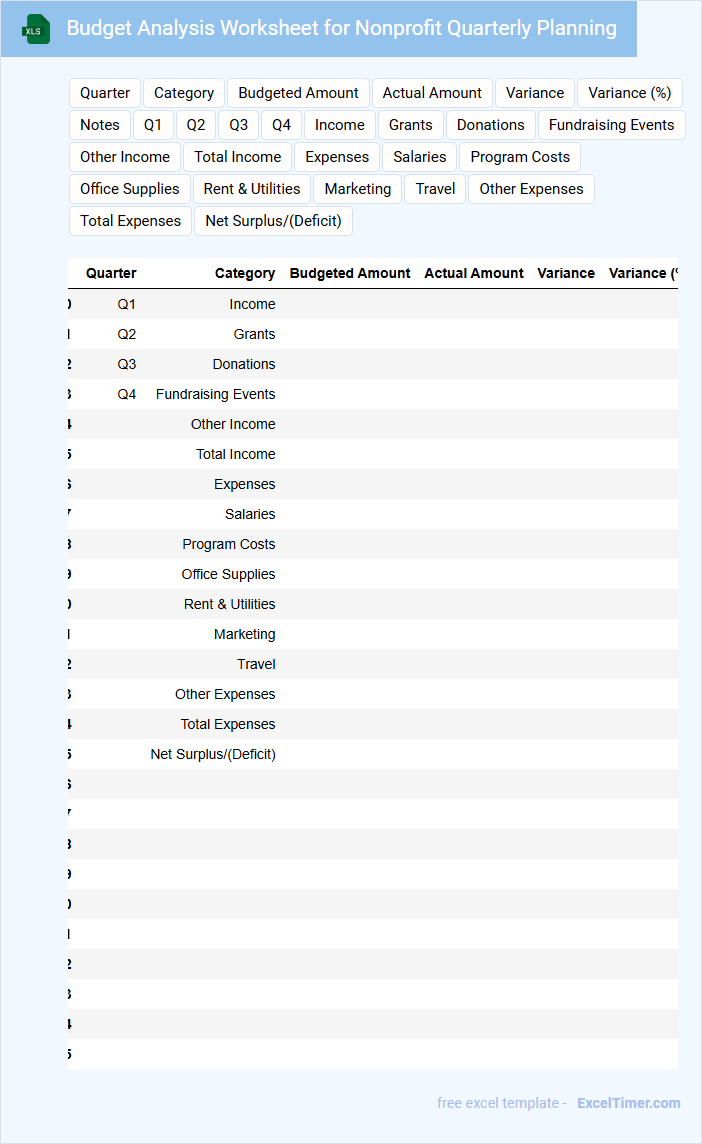This screenshot has width=702, height=1144.
Task: Select the Budgeted Amount tag
Action: 298,93
